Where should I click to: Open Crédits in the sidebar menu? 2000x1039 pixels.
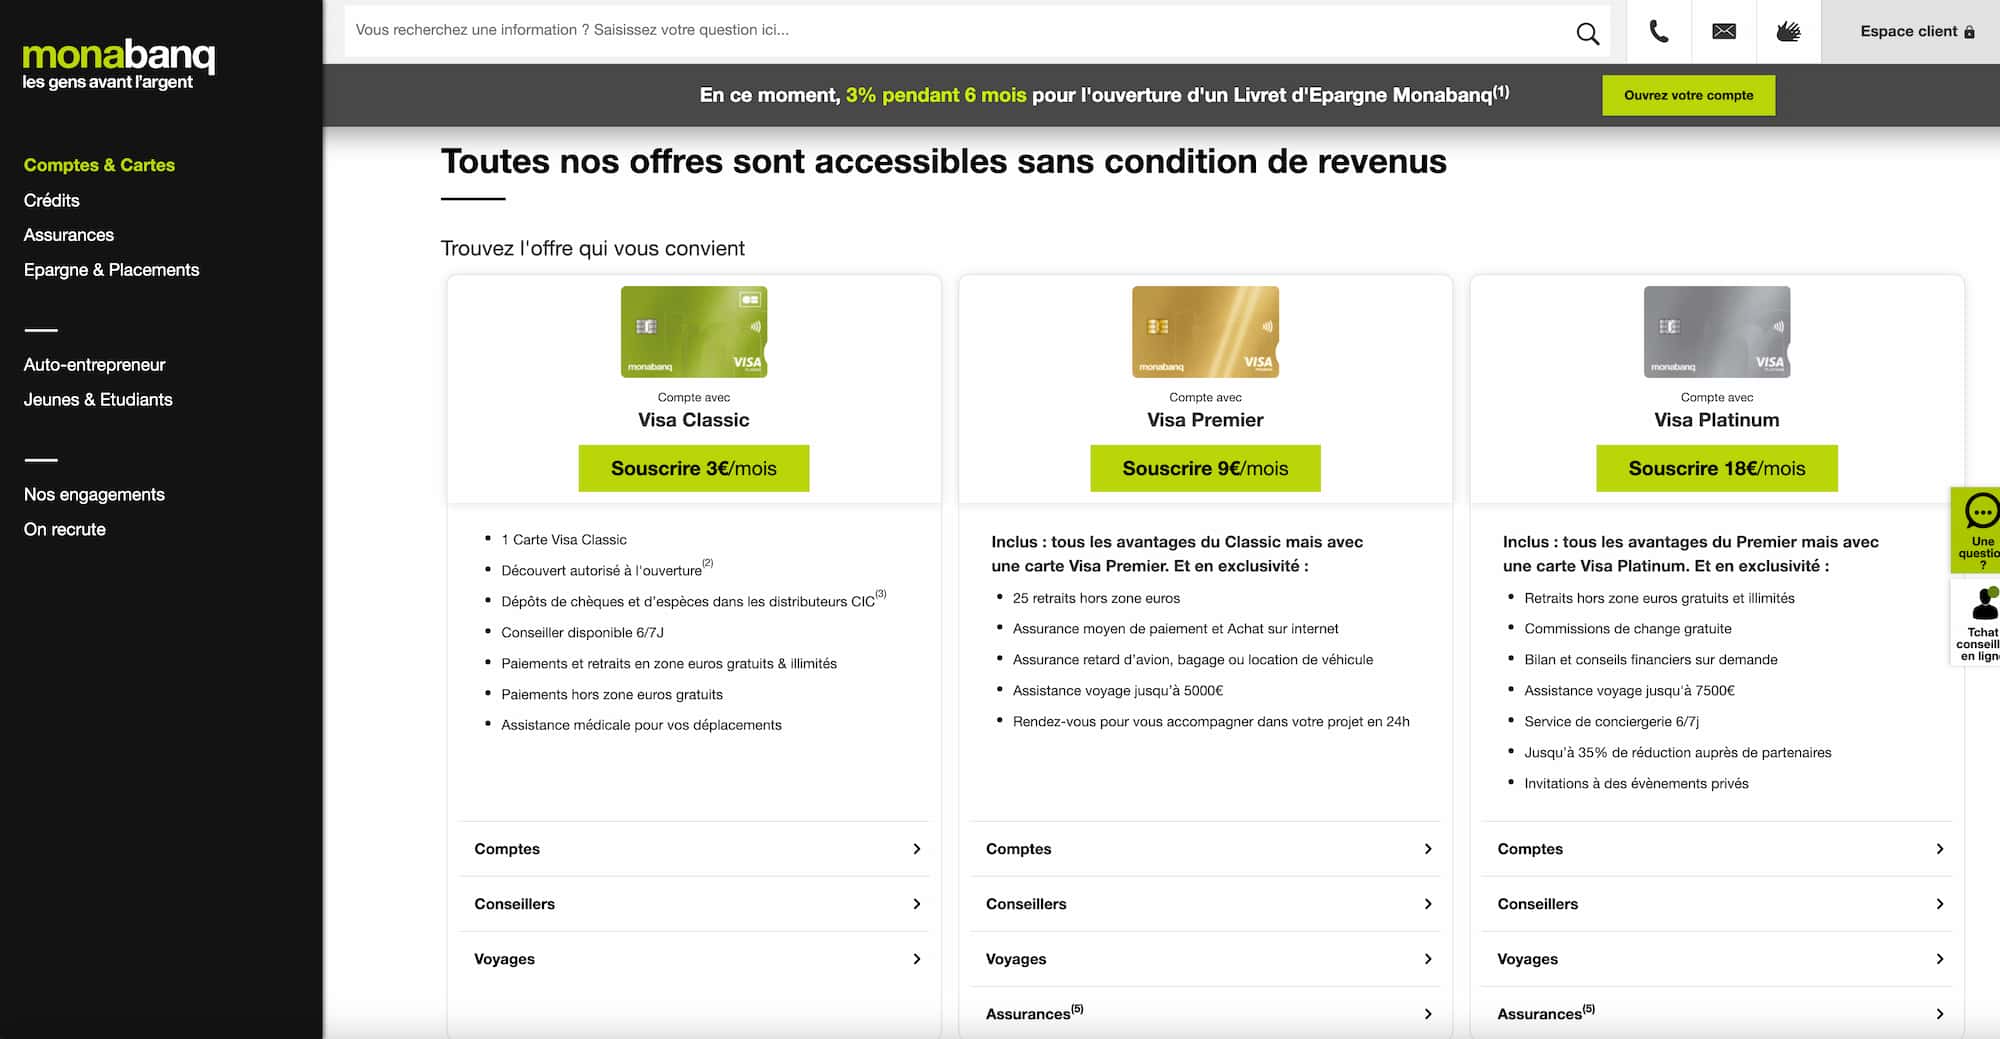pyautogui.click(x=52, y=200)
